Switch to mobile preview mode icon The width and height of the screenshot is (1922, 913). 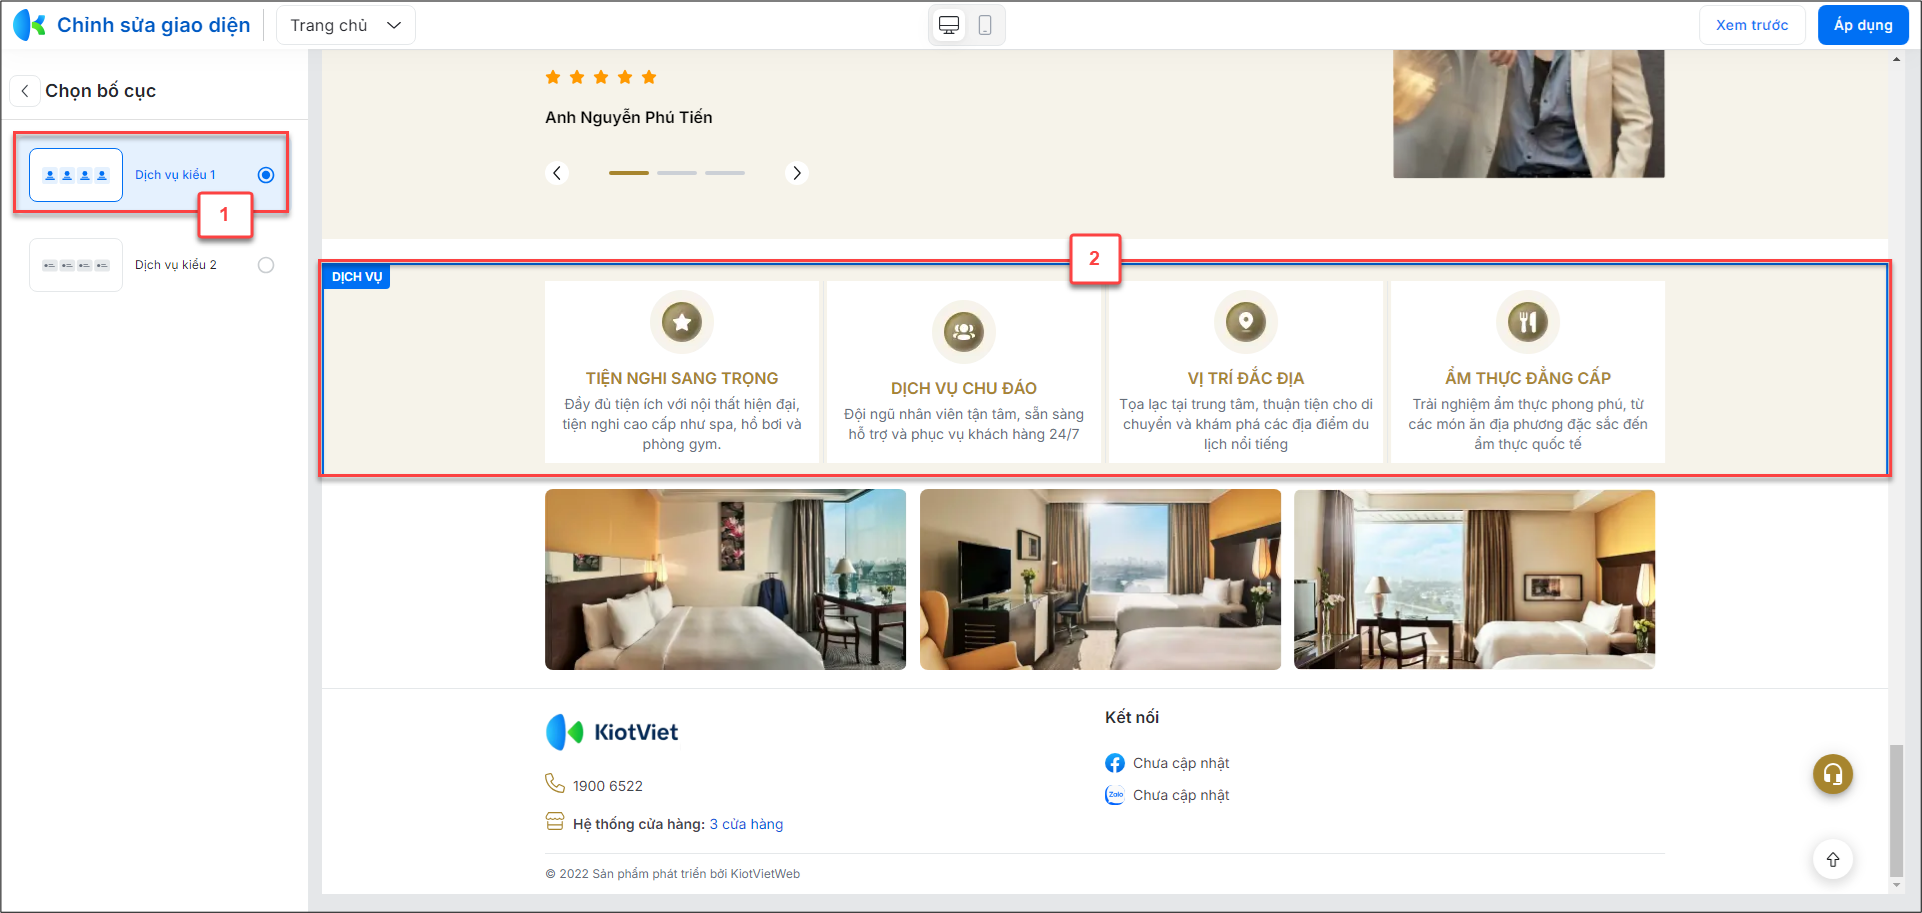985,25
